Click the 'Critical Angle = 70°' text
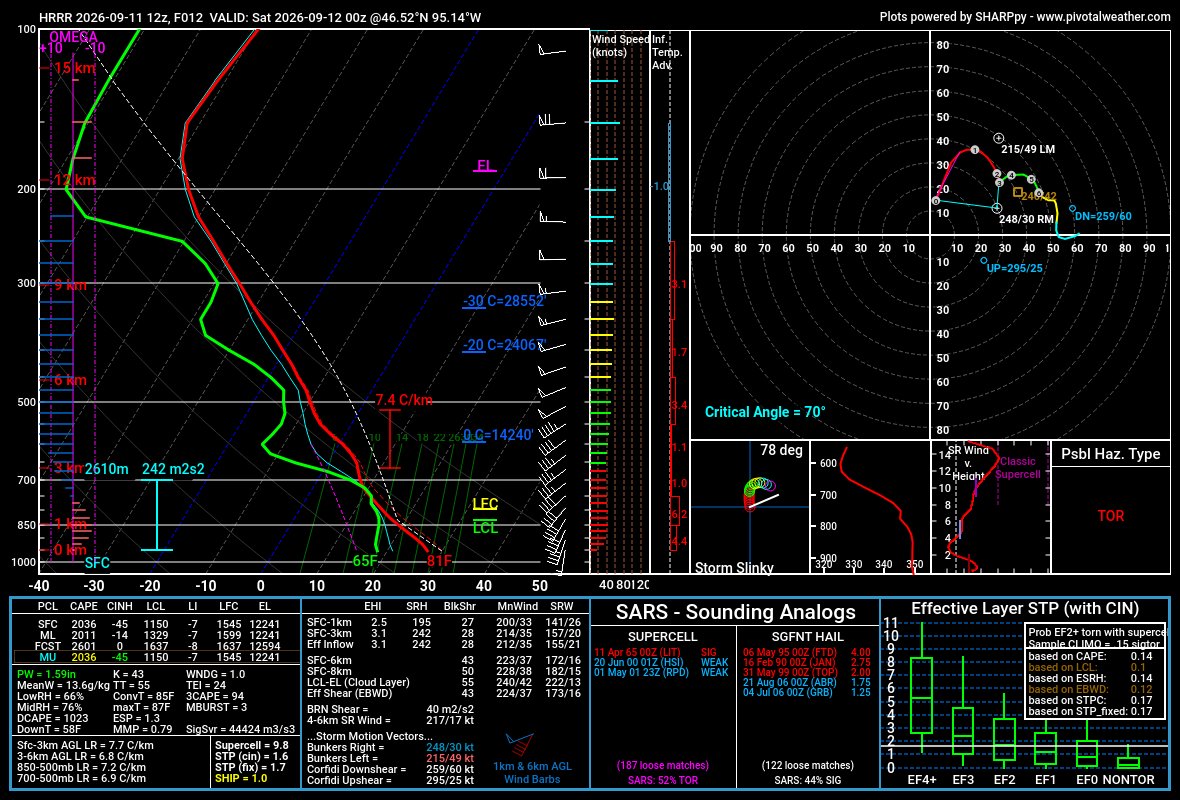 tap(765, 412)
